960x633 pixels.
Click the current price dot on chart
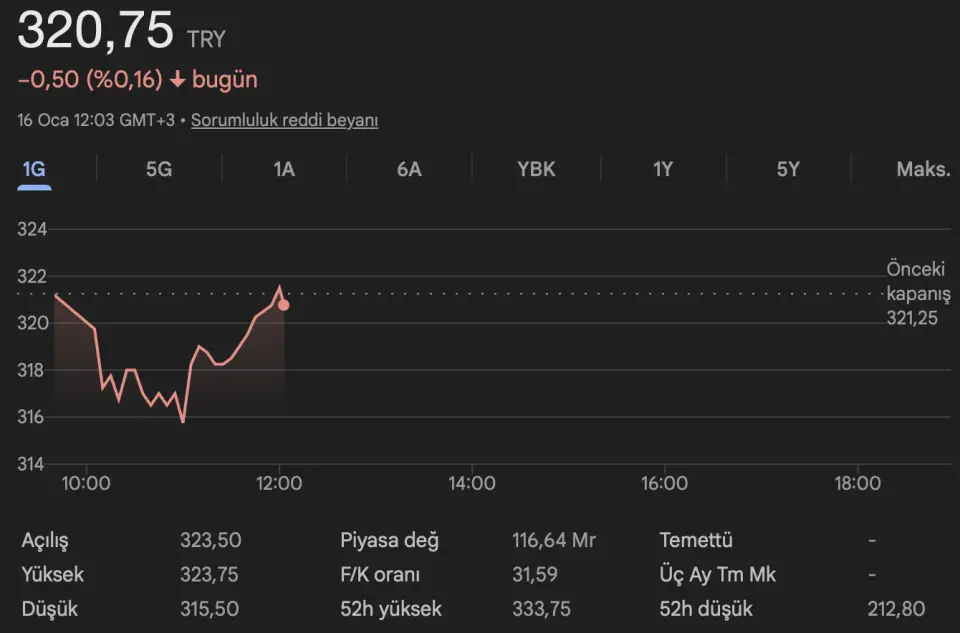click(x=284, y=304)
